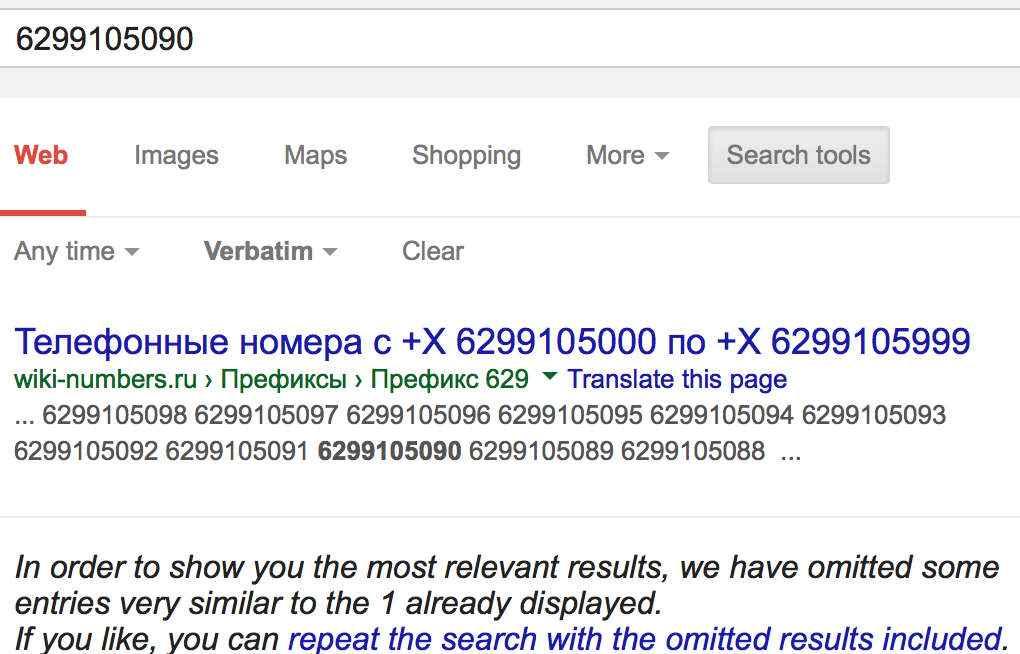1020x654 pixels.
Task: Expand the Verbatim results dropdown
Action: (270, 251)
